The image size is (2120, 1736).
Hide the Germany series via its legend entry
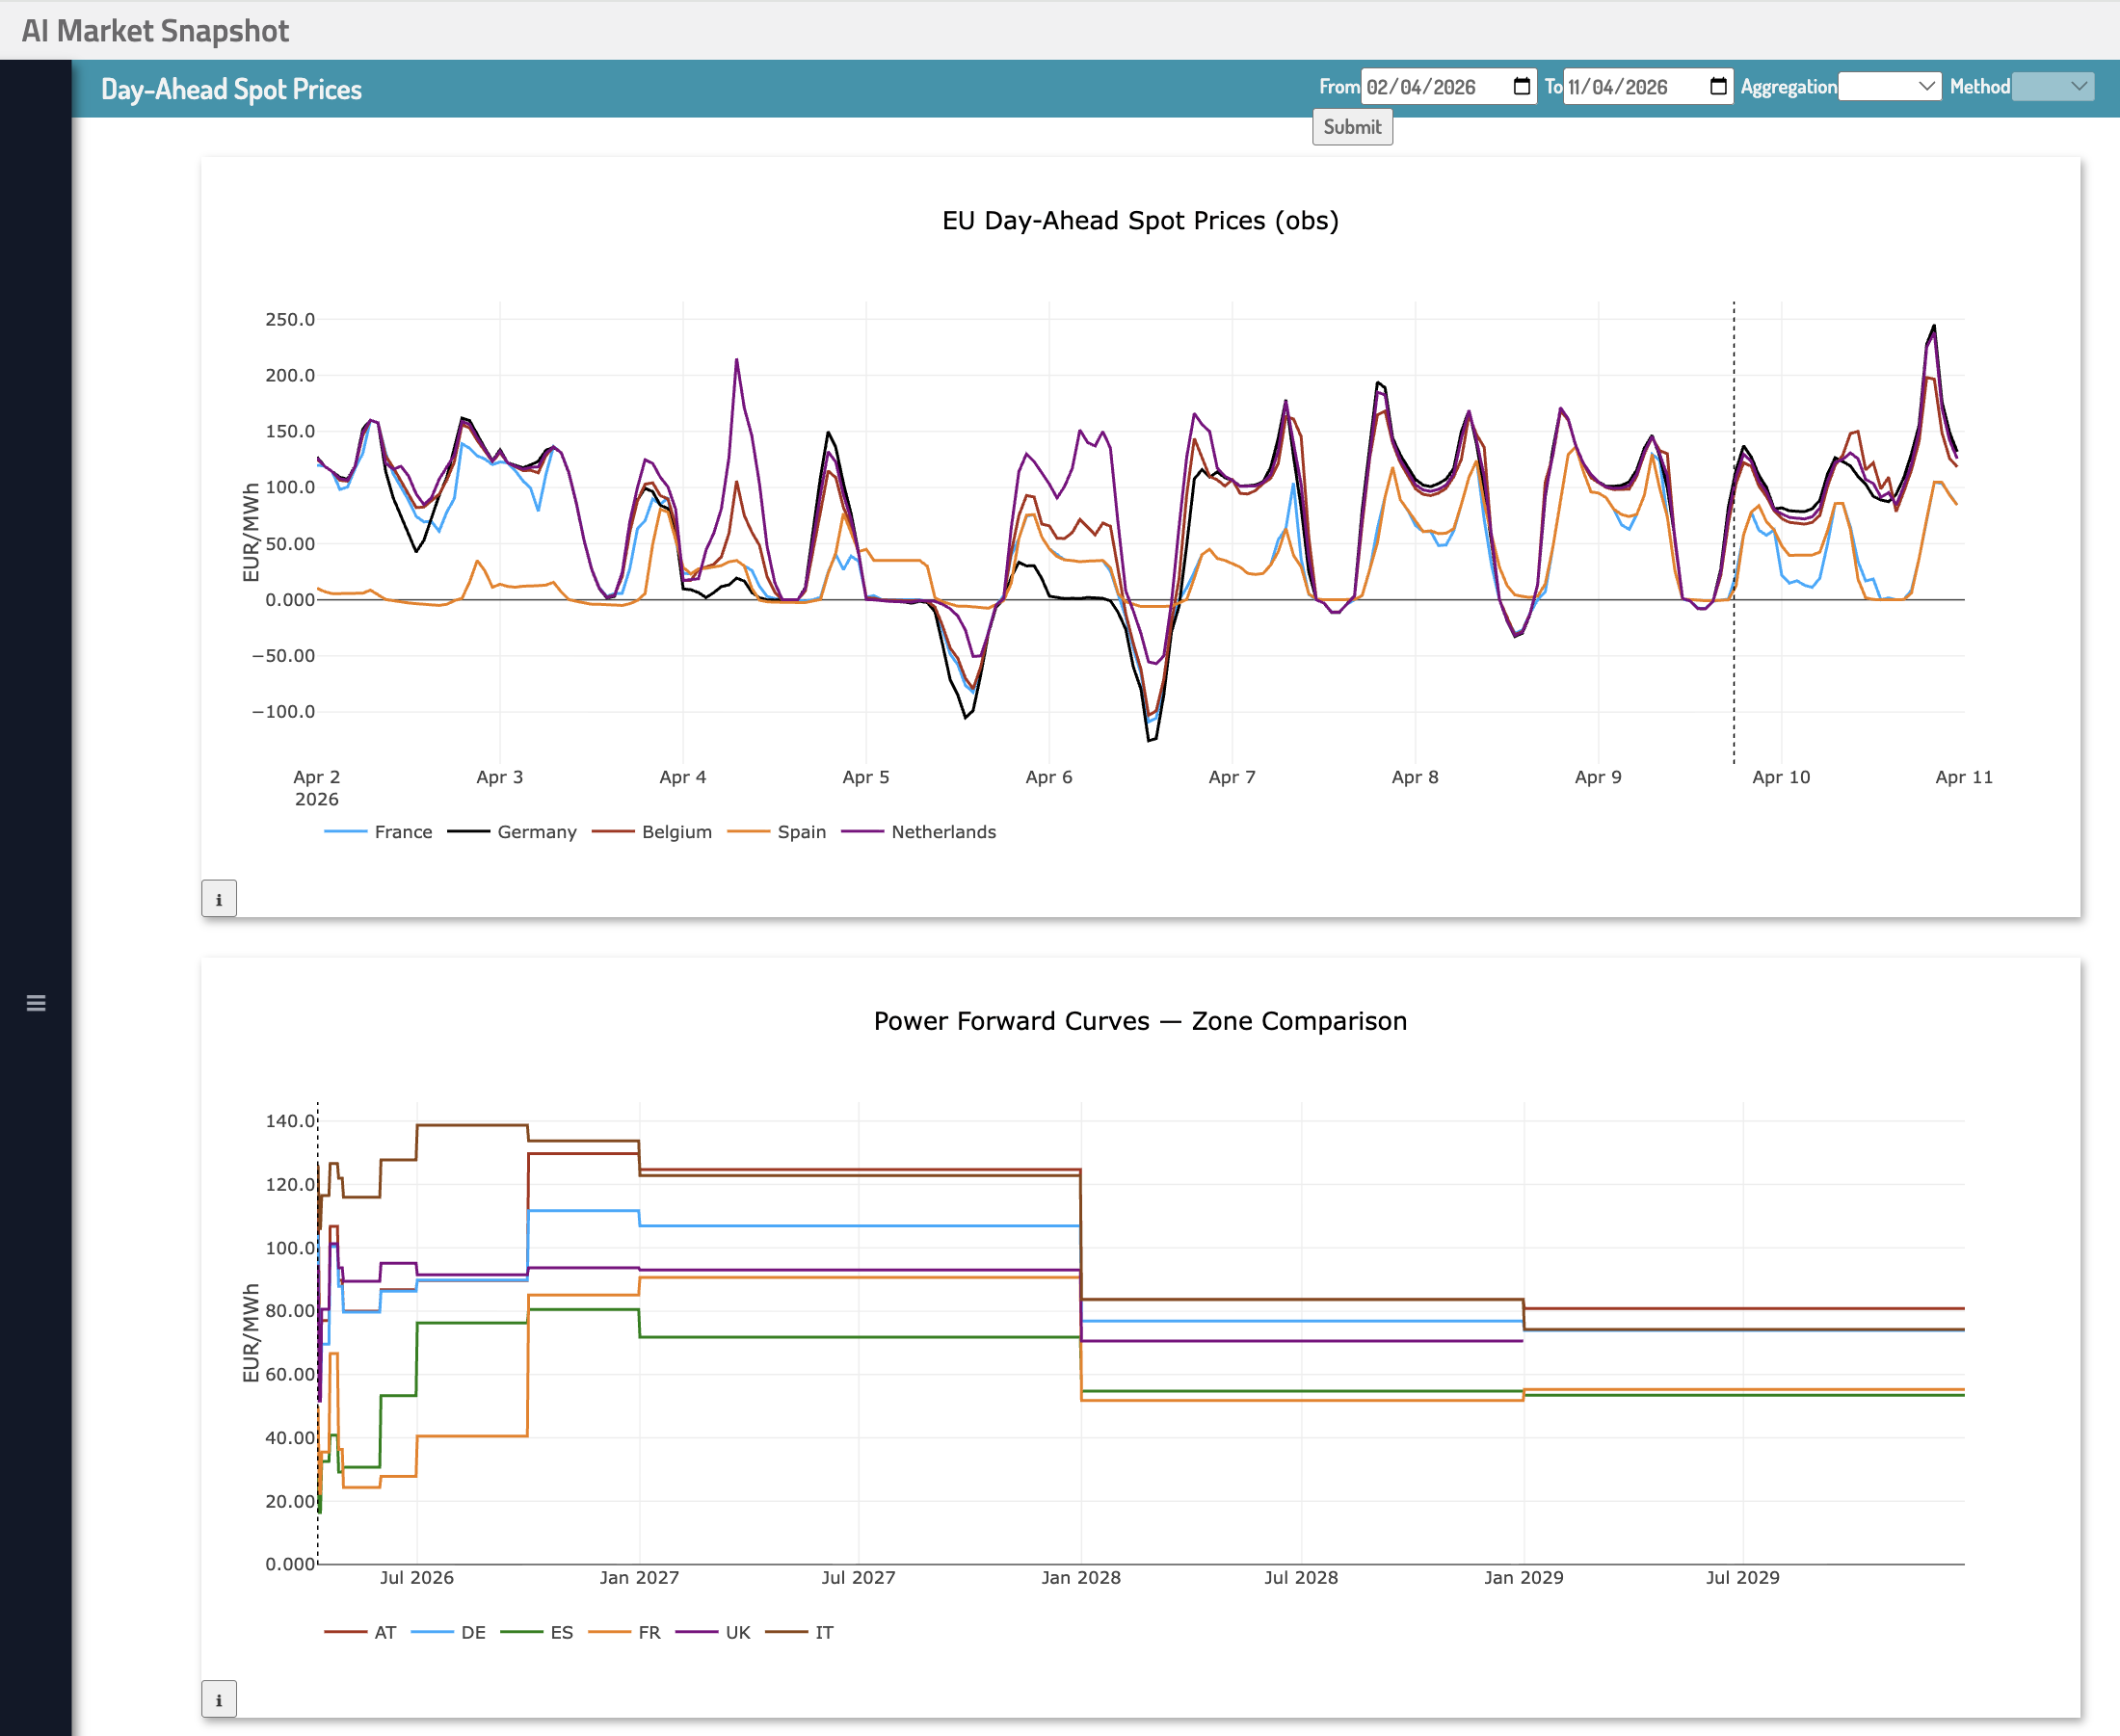pyautogui.click(x=538, y=831)
